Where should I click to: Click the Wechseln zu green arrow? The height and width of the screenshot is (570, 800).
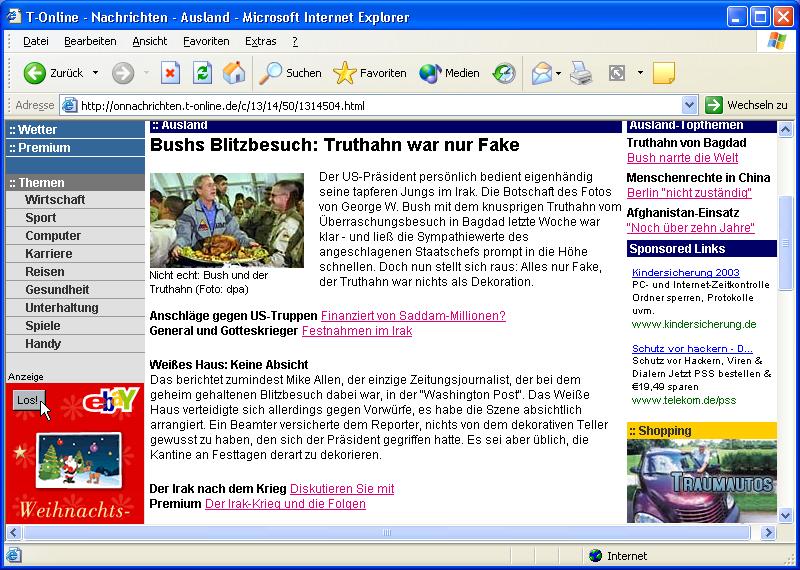point(714,106)
